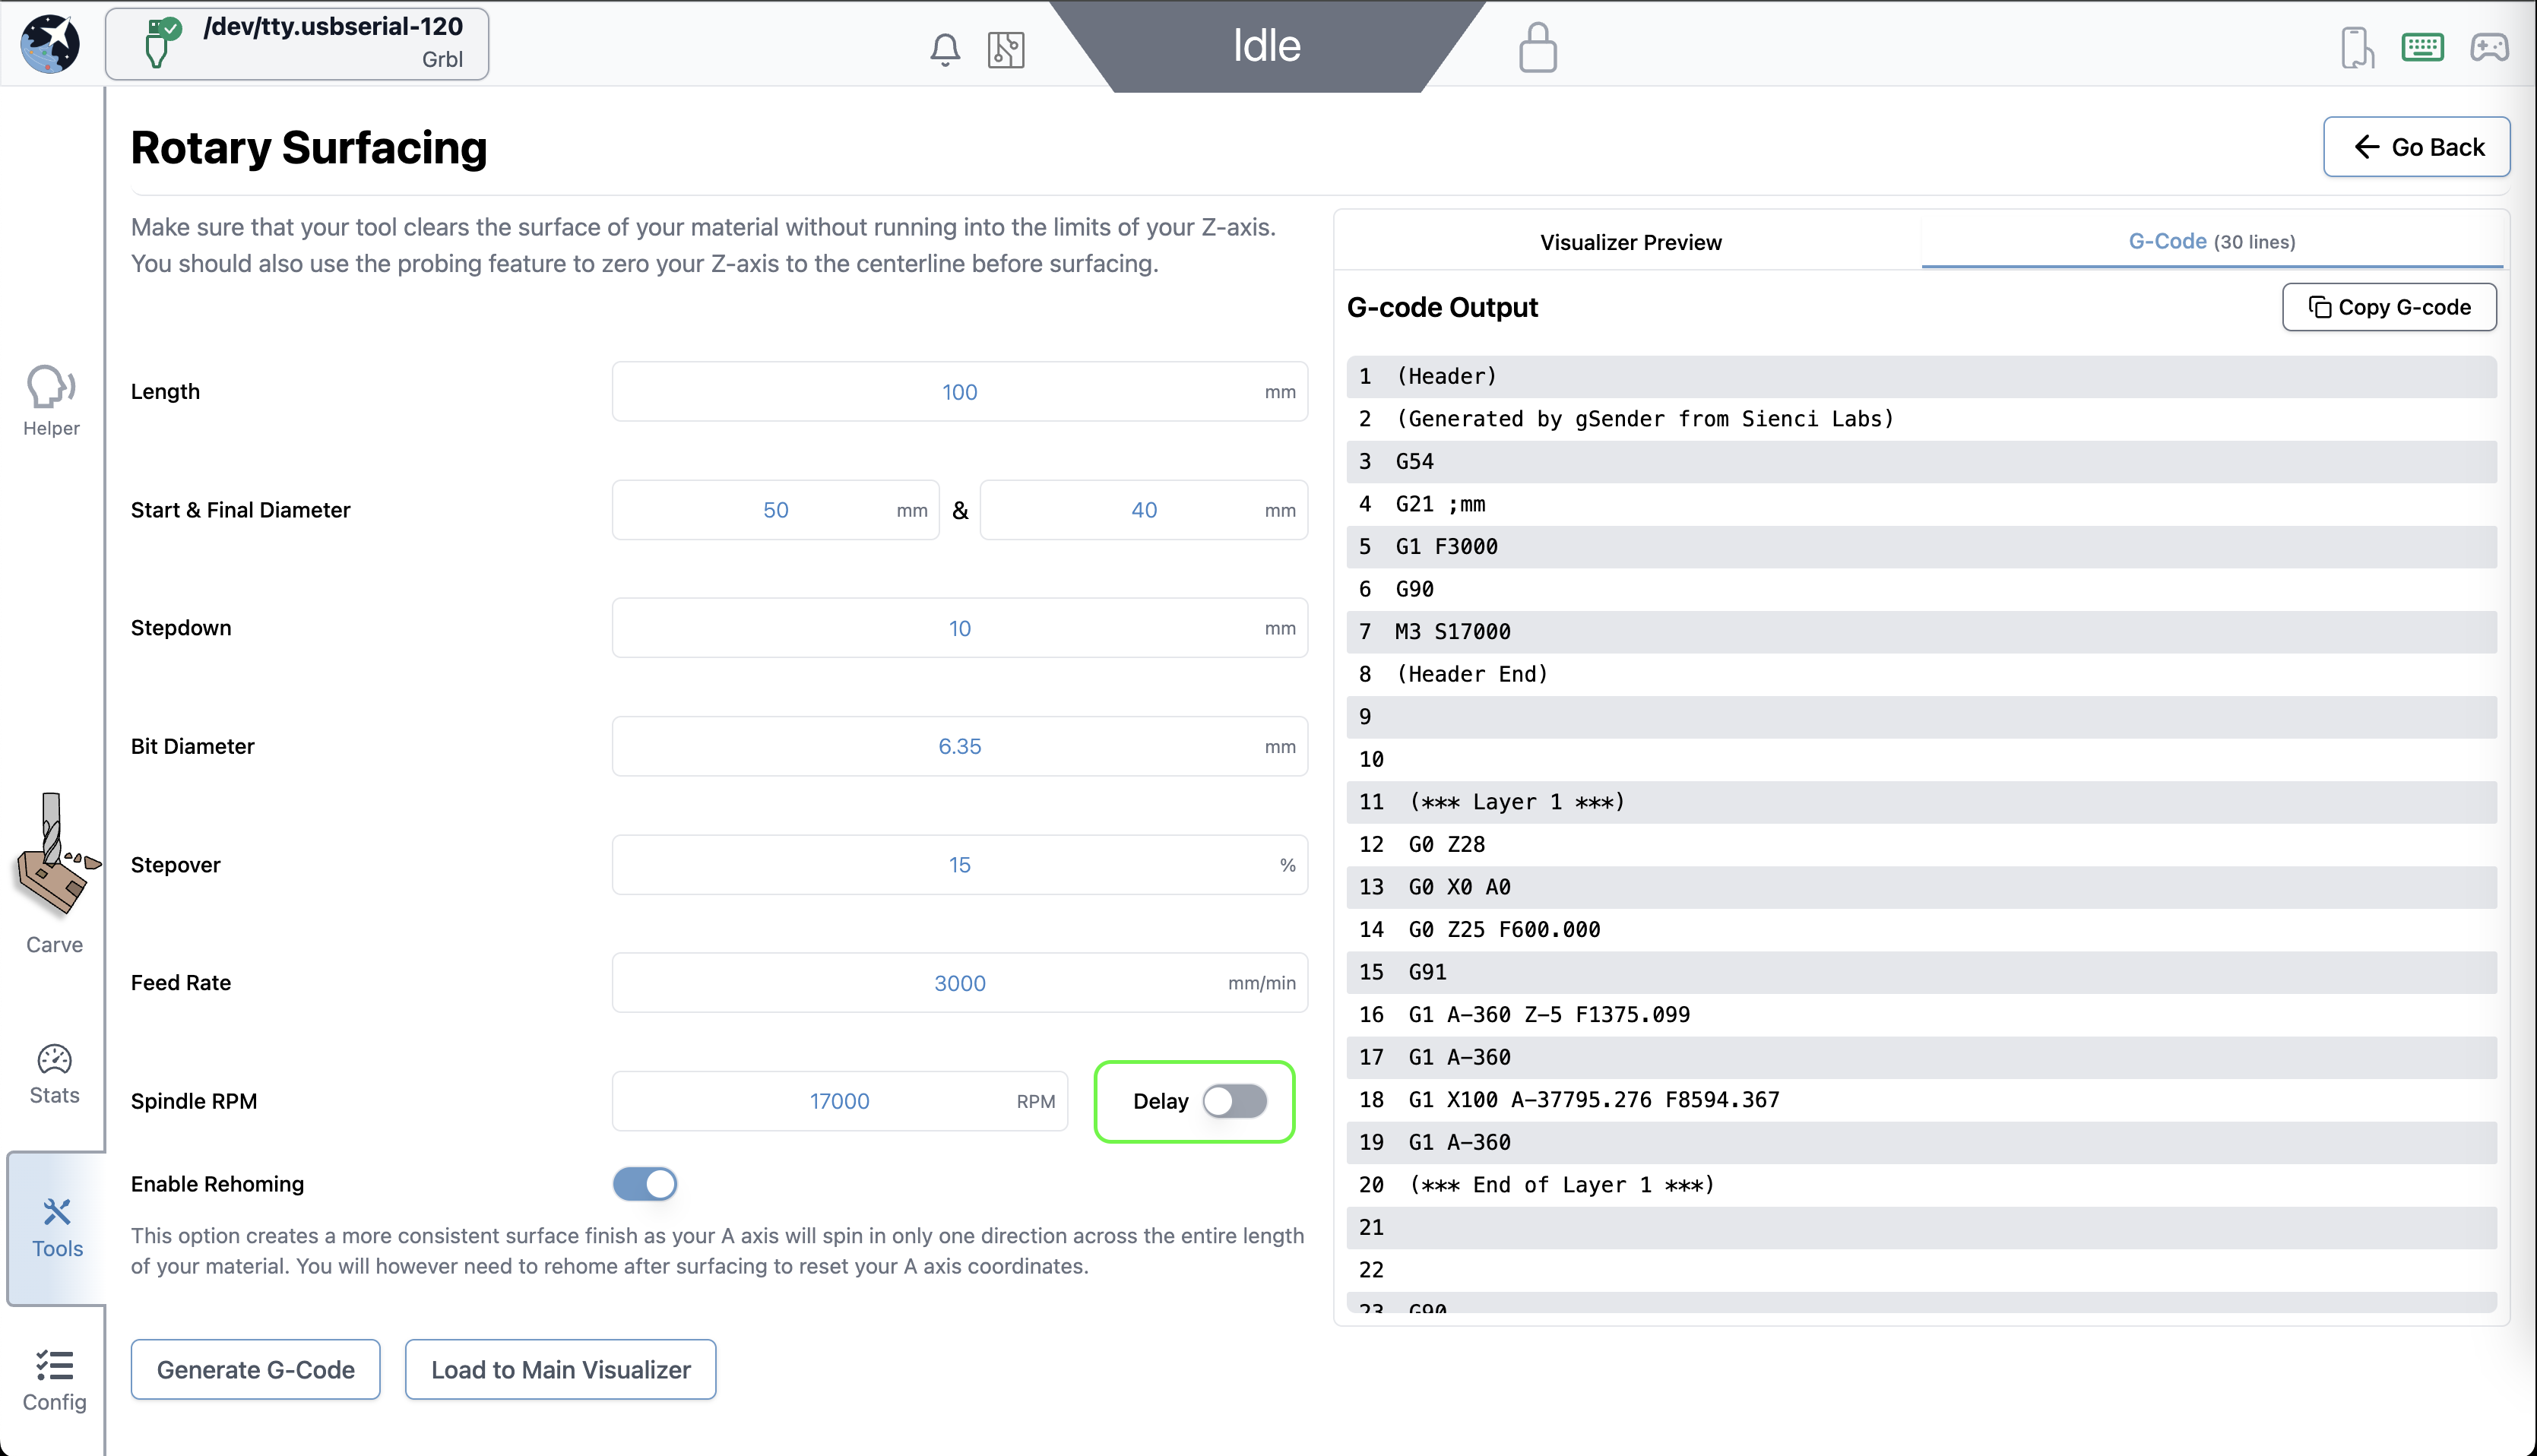Click the gamepad controller icon

[x=2489, y=47]
